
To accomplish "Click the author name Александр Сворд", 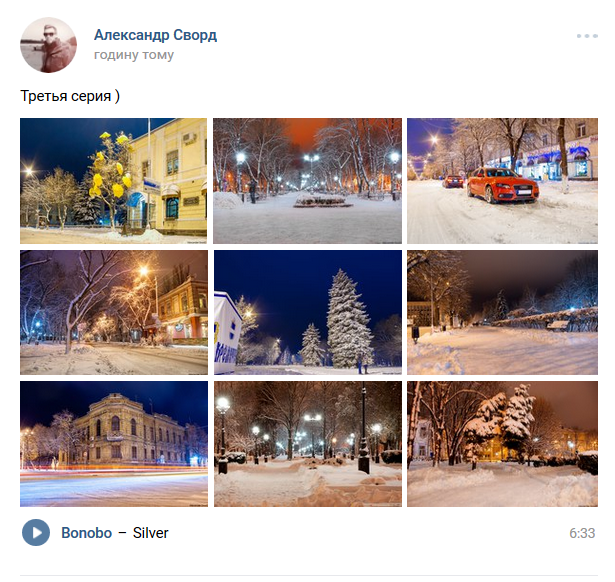I will [155, 35].
